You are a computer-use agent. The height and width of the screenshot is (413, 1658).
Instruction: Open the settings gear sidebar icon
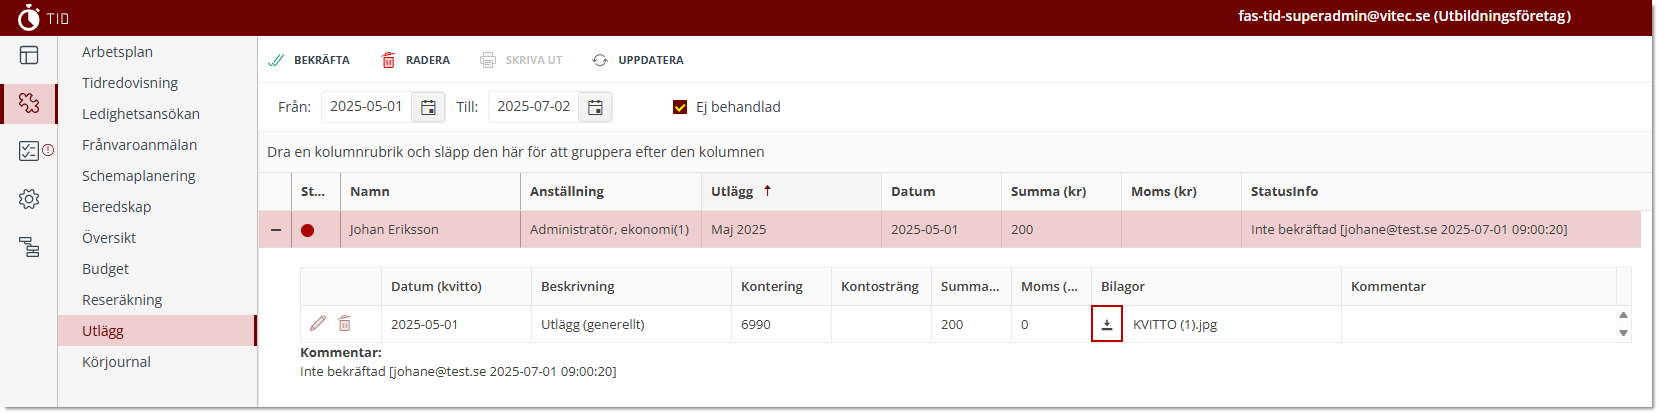29,199
